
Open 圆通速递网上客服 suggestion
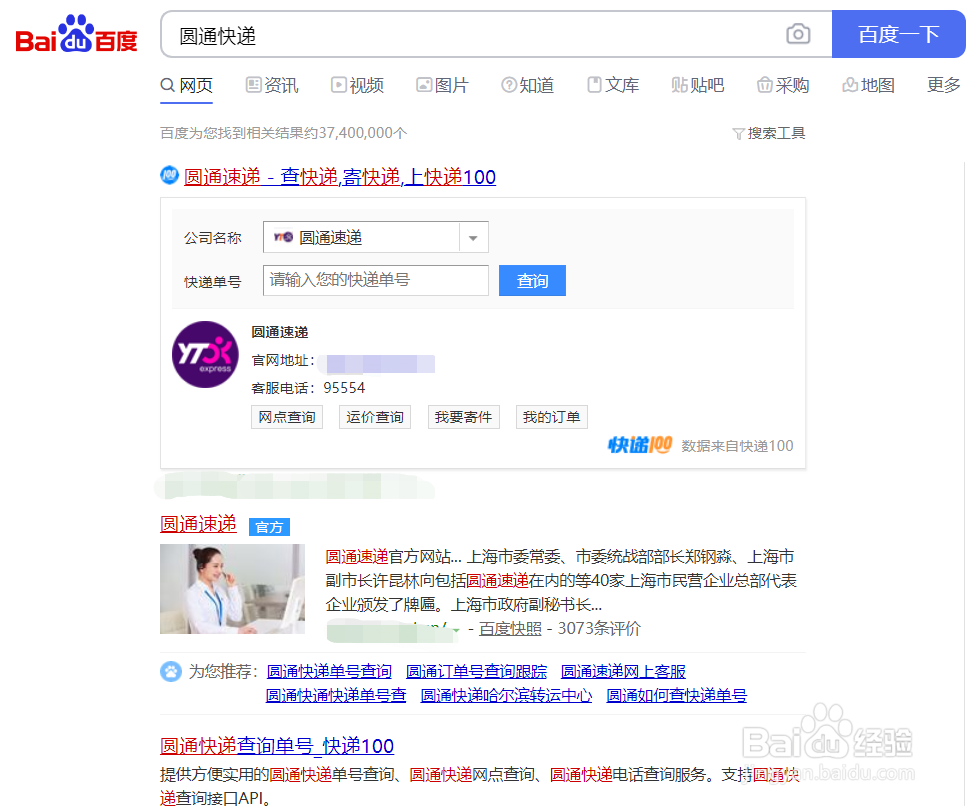point(623,671)
